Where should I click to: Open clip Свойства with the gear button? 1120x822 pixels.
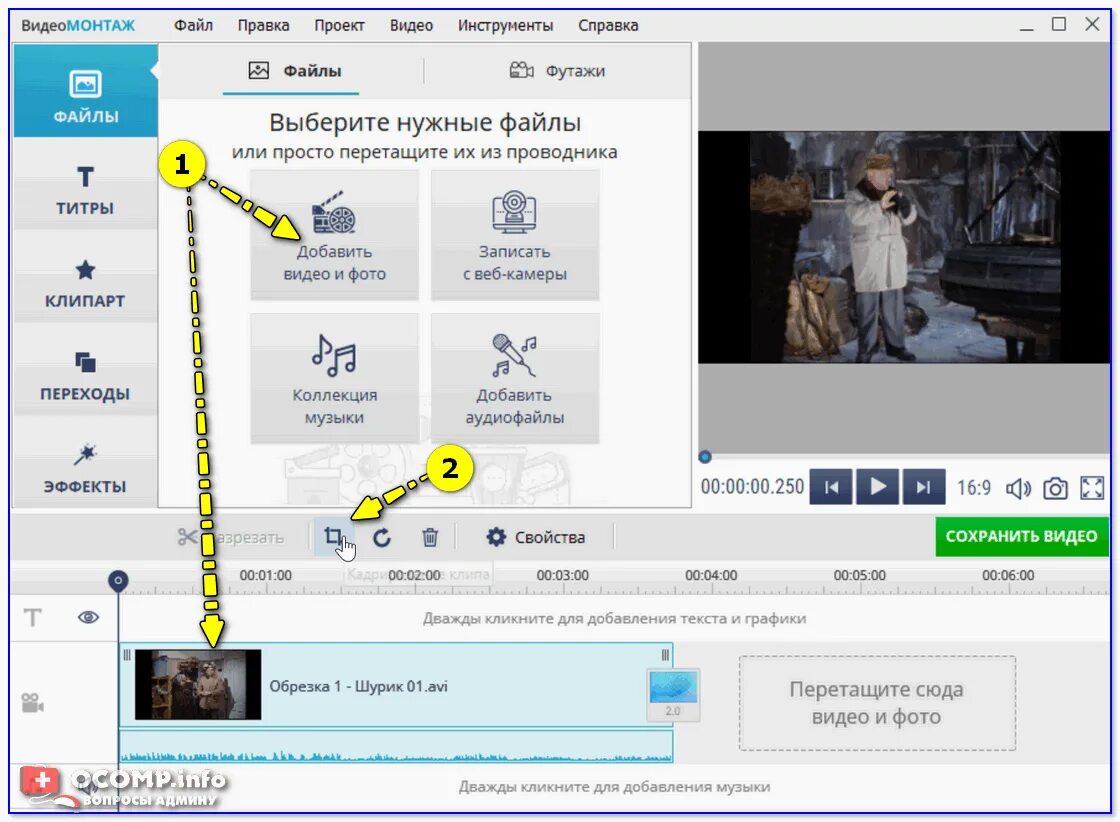(536, 537)
